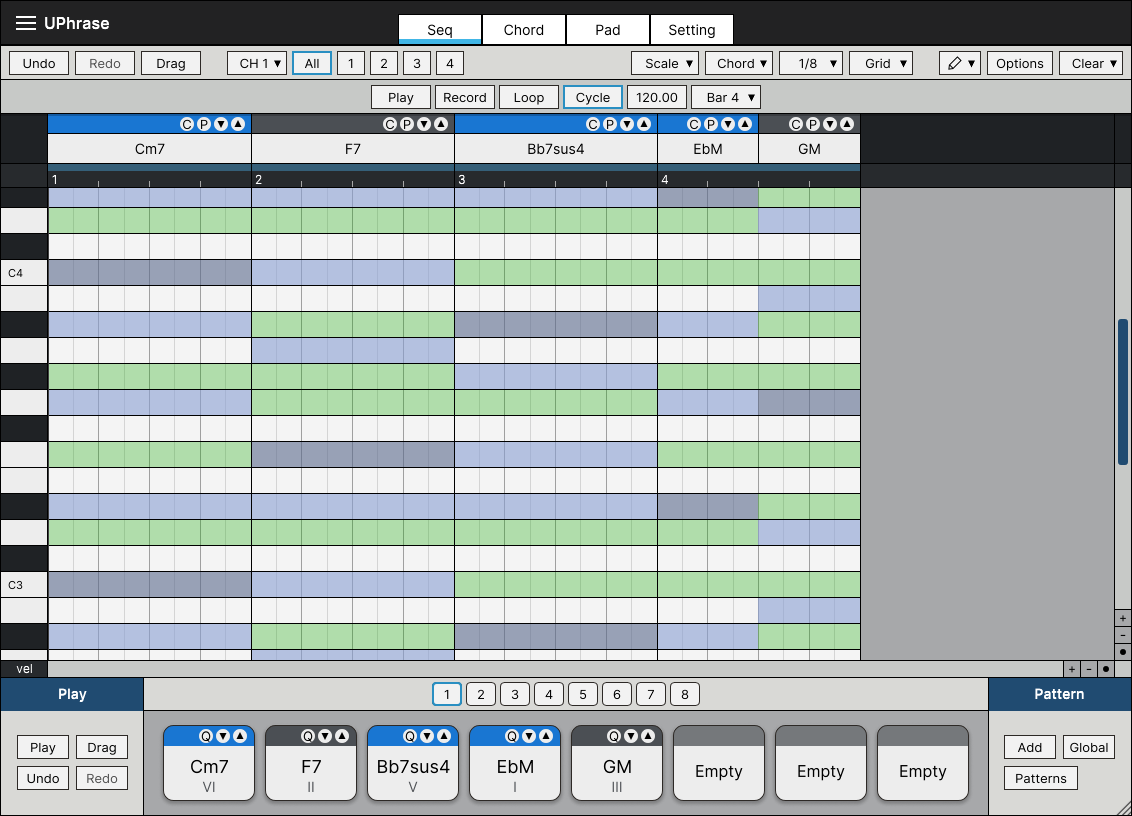Click the Q icon on Bb7sus4 chord pad
The image size is (1132, 816).
[x=409, y=736]
